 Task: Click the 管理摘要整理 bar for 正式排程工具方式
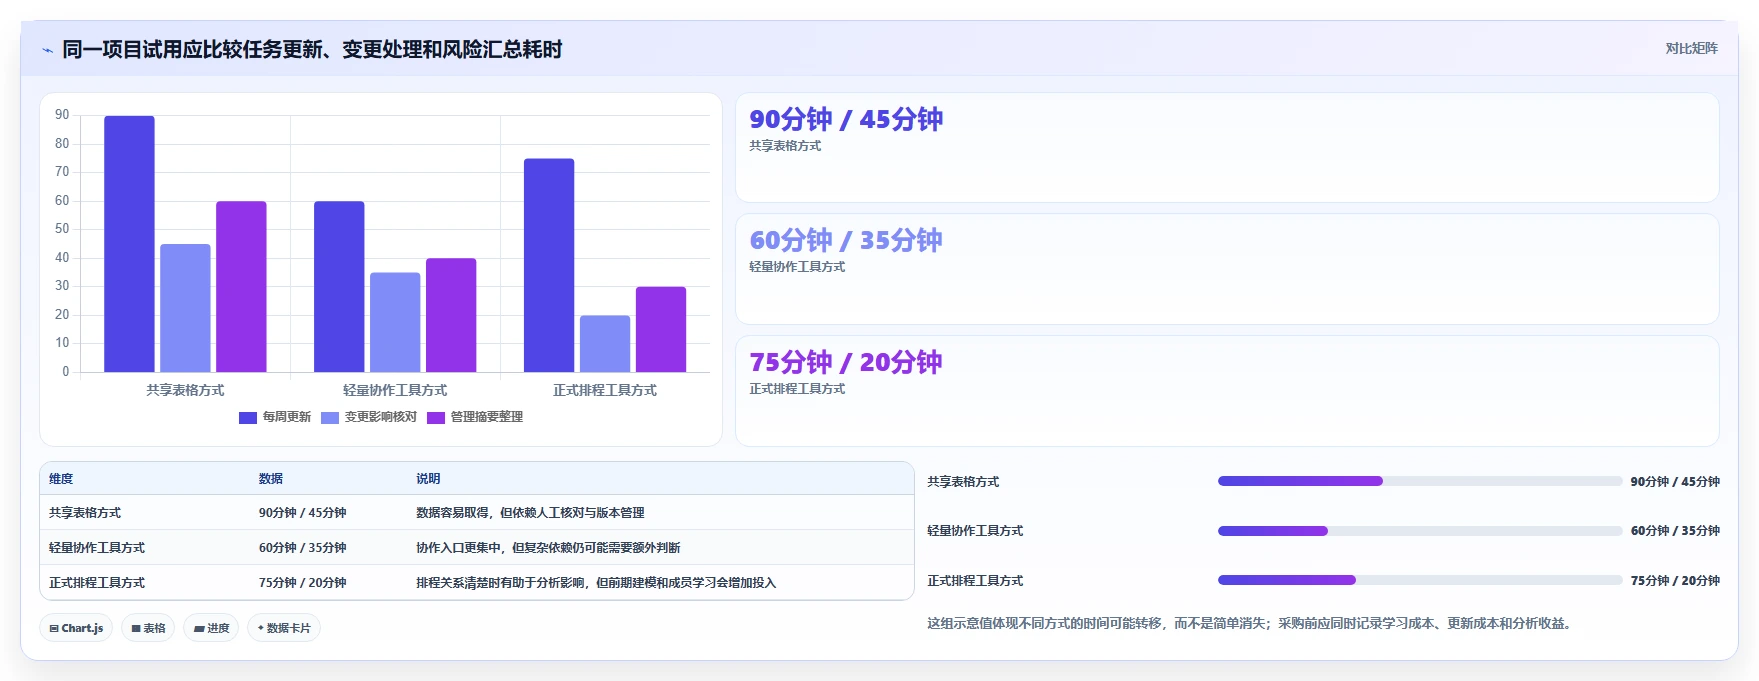tap(661, 330)
